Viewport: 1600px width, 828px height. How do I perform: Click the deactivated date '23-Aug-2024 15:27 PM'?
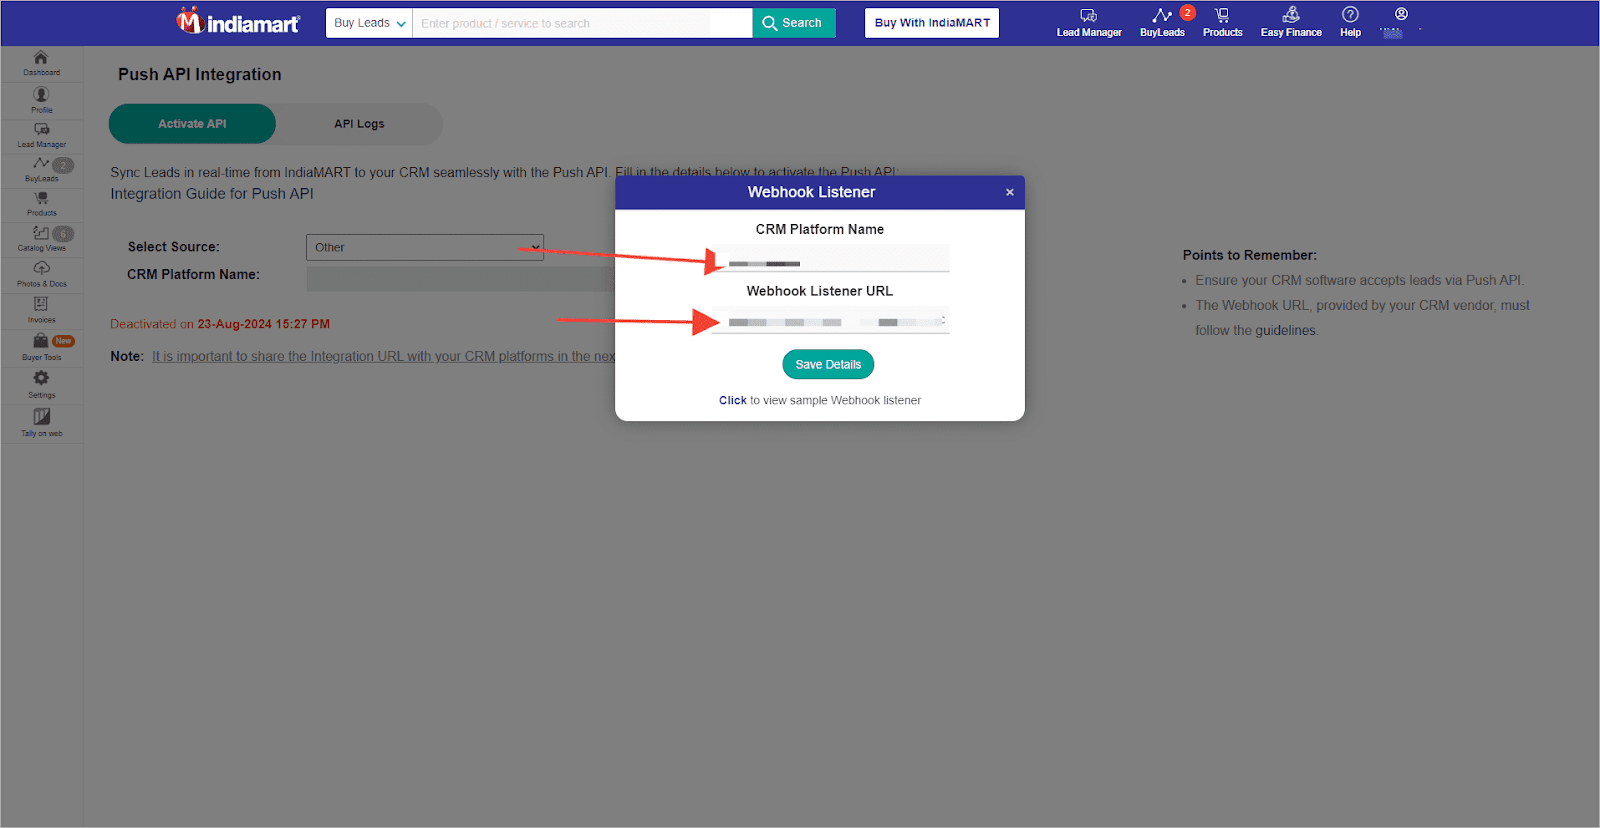tap(264, 324)
